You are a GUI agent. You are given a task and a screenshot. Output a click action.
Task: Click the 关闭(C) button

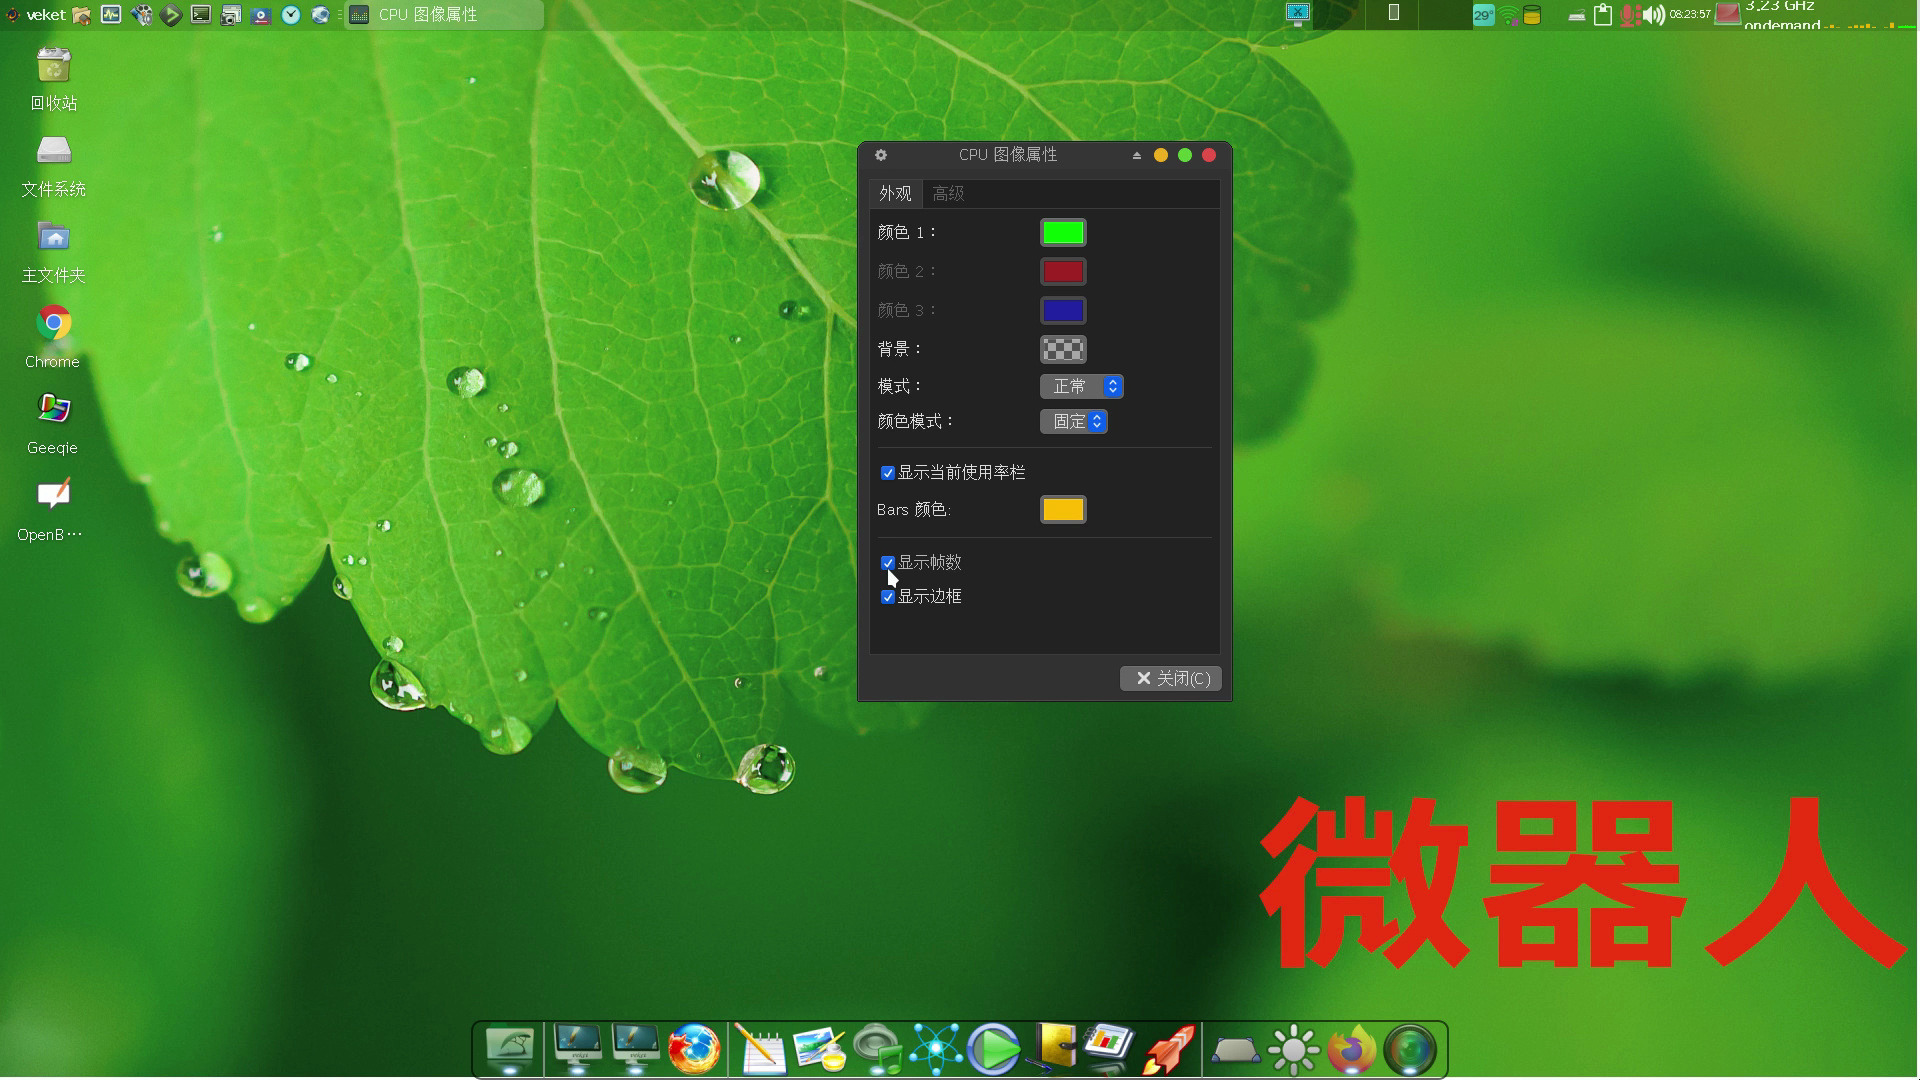[1171, 679]
